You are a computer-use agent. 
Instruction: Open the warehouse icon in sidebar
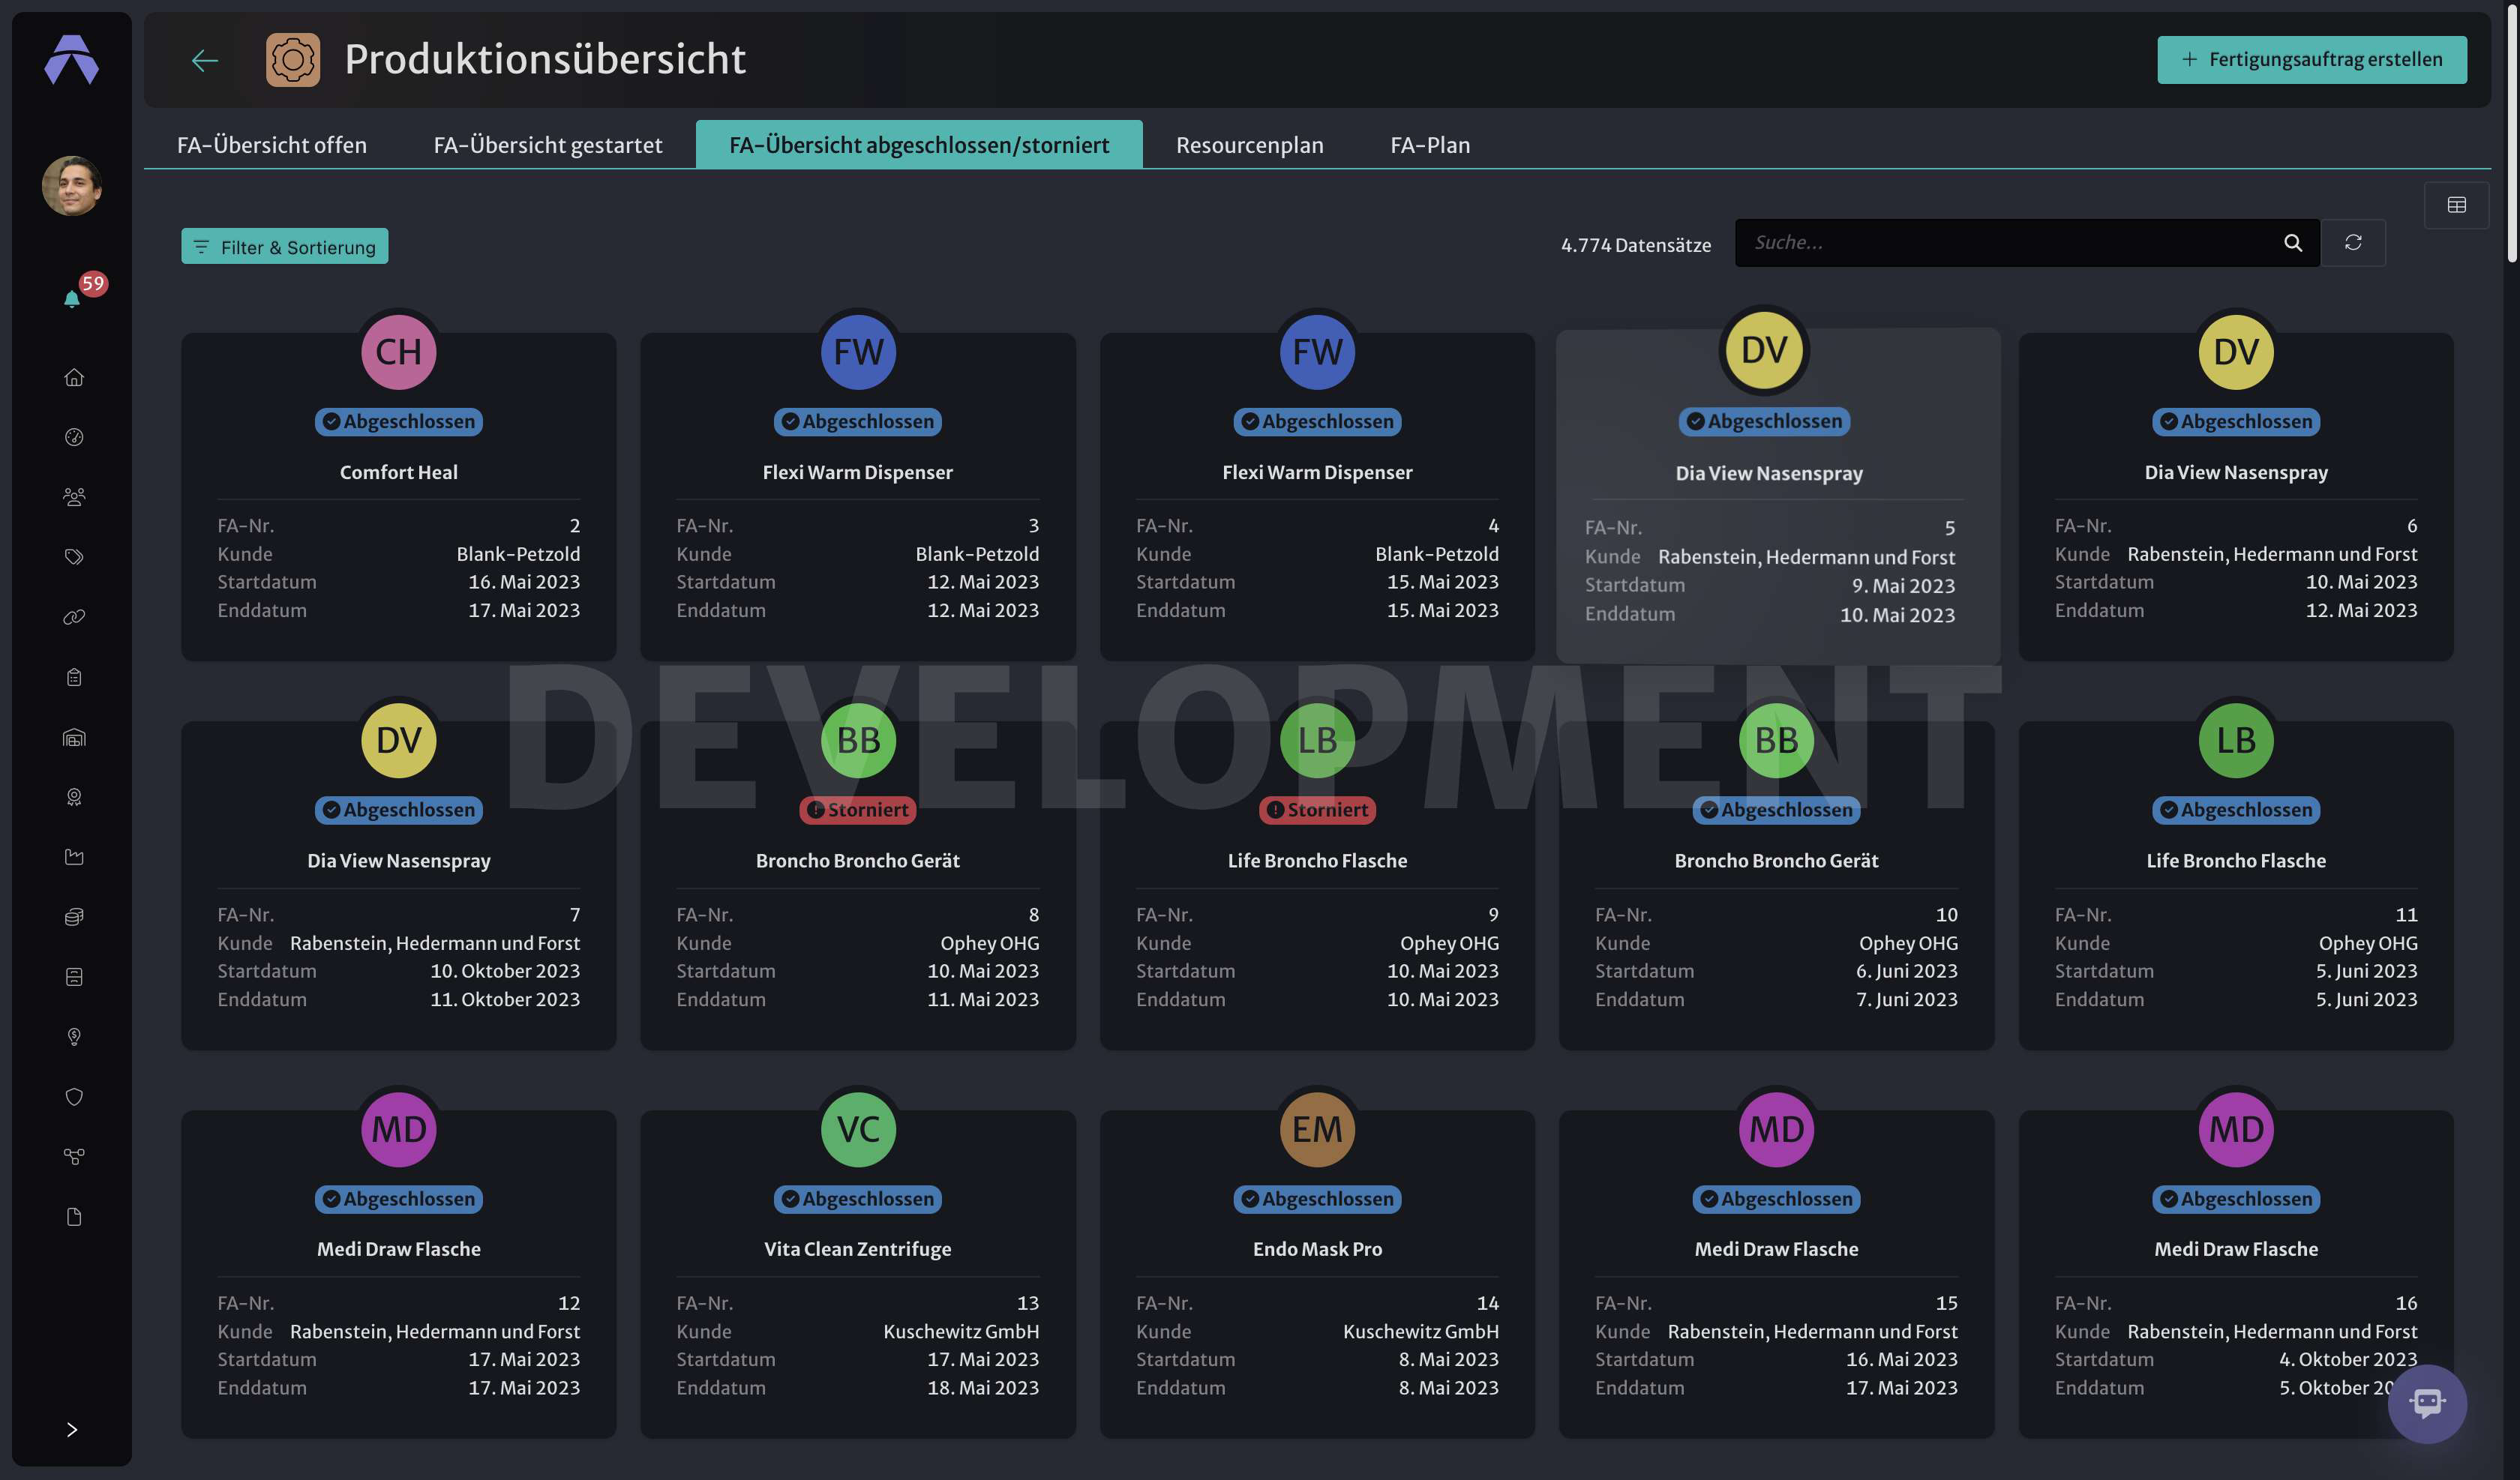point(73,737)
